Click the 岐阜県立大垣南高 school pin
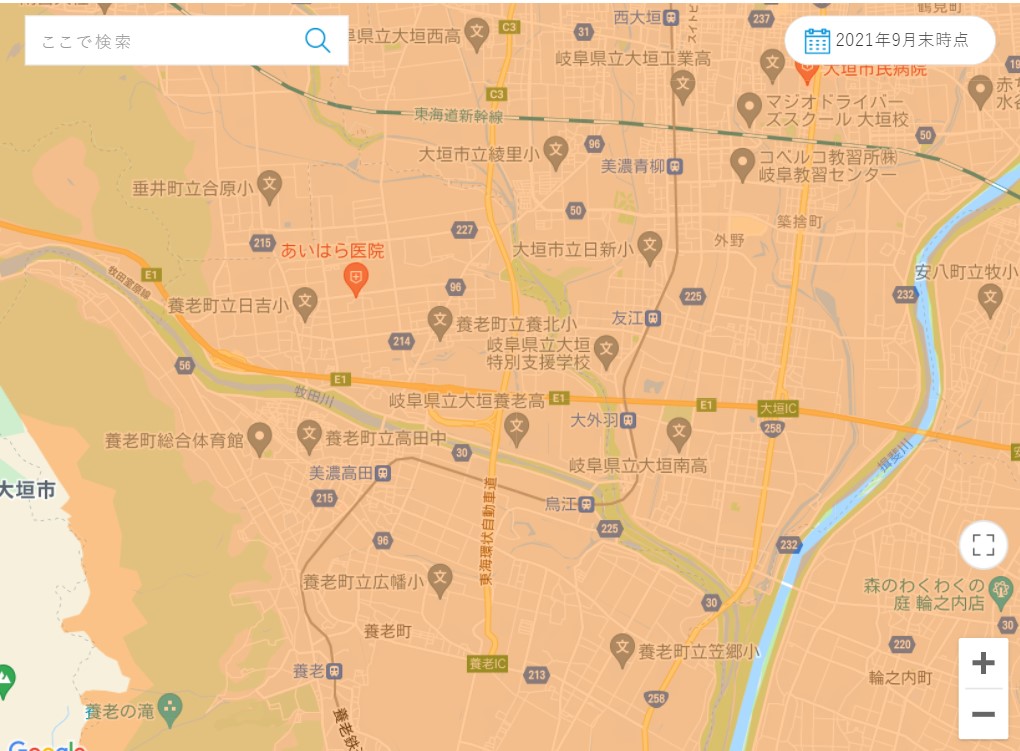1020x751 pixels. coord(679,435)
